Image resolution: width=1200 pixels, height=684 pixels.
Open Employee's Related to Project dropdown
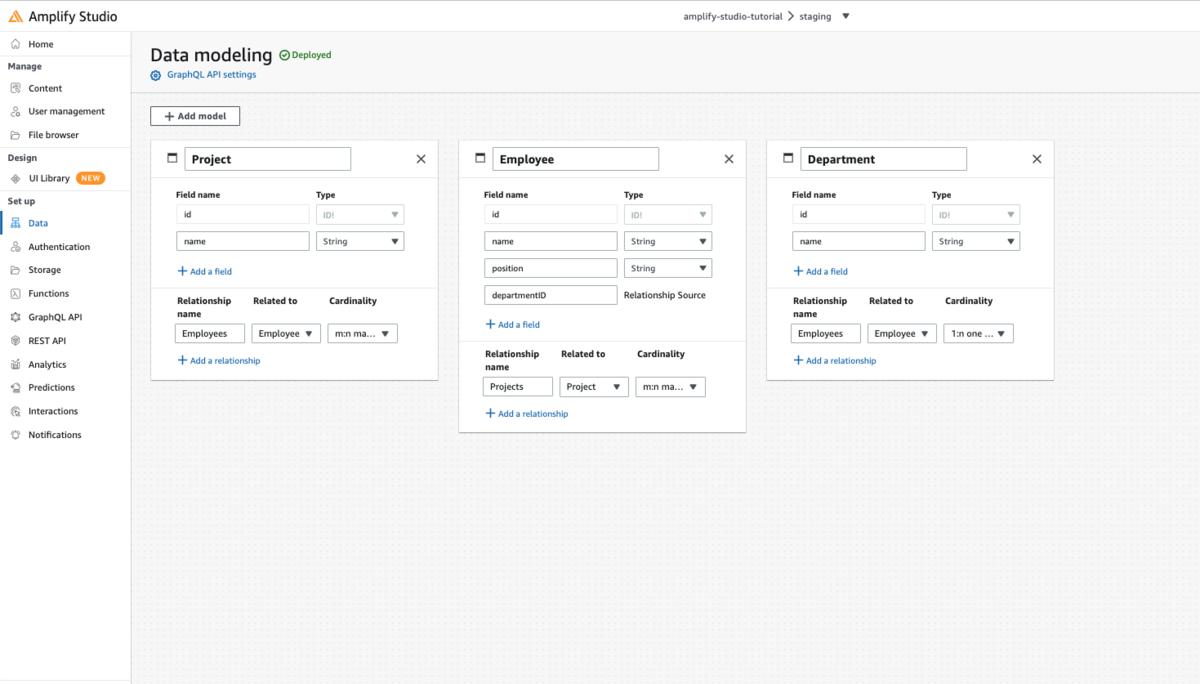(594, 387)
